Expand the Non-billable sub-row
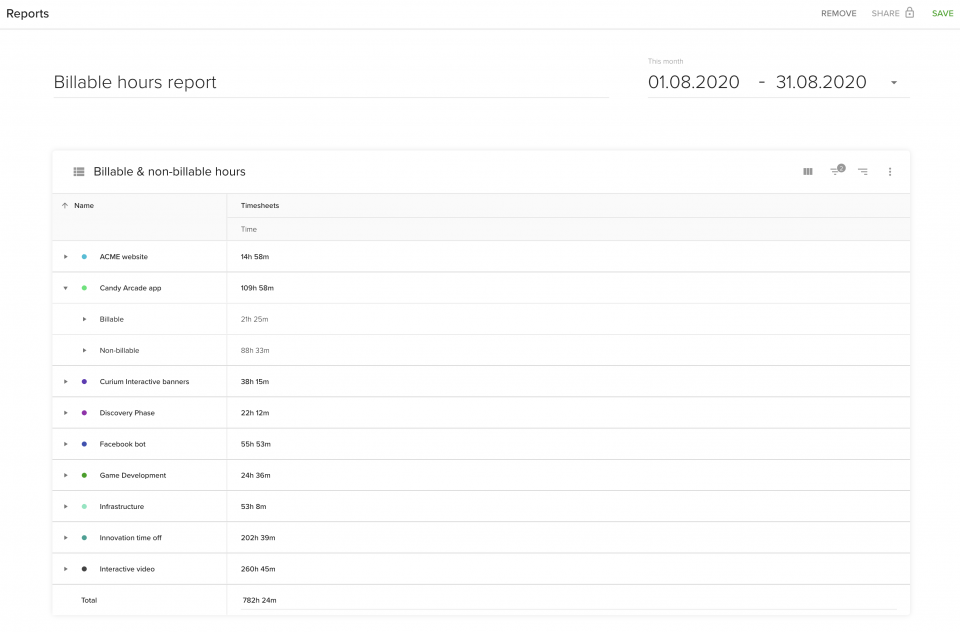Viewport: 960px width, 632px height. click(x=84, y=350)
